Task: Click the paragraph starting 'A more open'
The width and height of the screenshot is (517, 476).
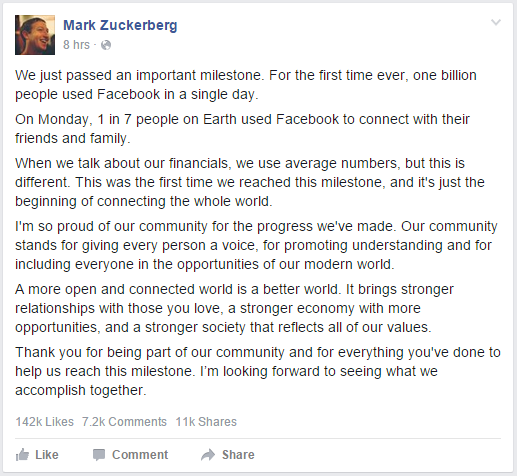Action: [x=234, y=308]
